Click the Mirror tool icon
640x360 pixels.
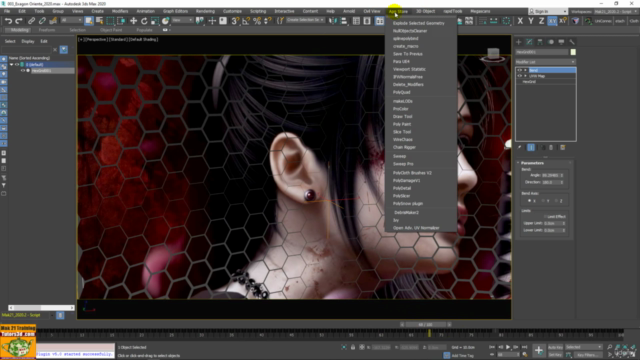333,21
